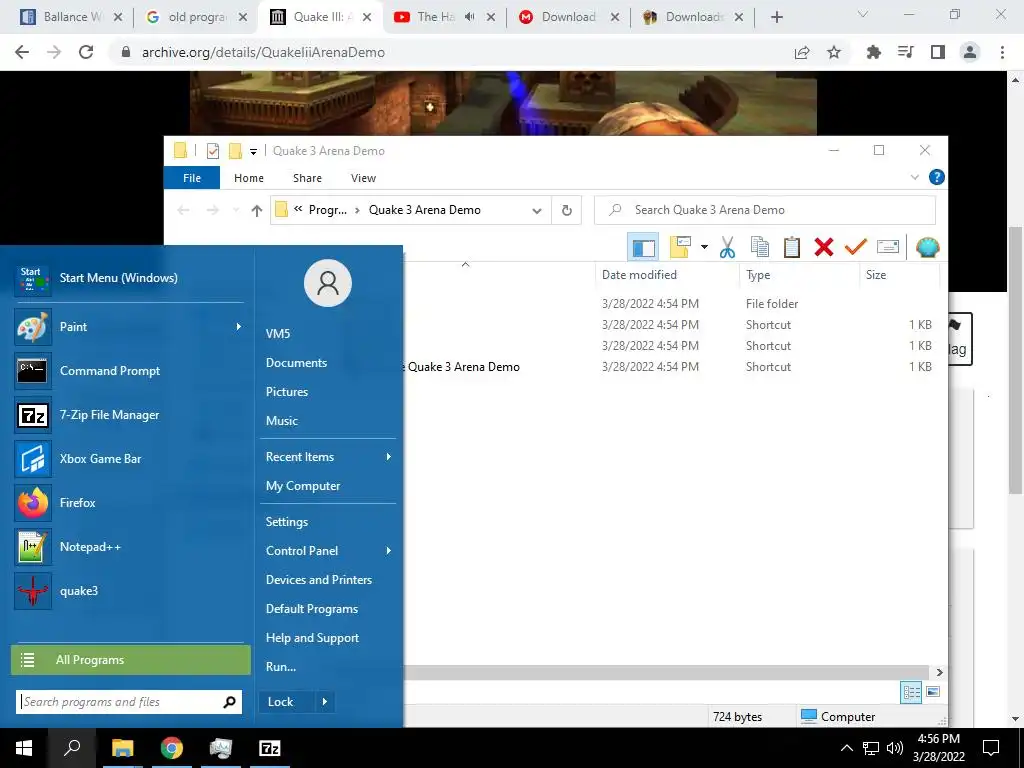Open the quick access toolbar dropdown

click(253, 152)
